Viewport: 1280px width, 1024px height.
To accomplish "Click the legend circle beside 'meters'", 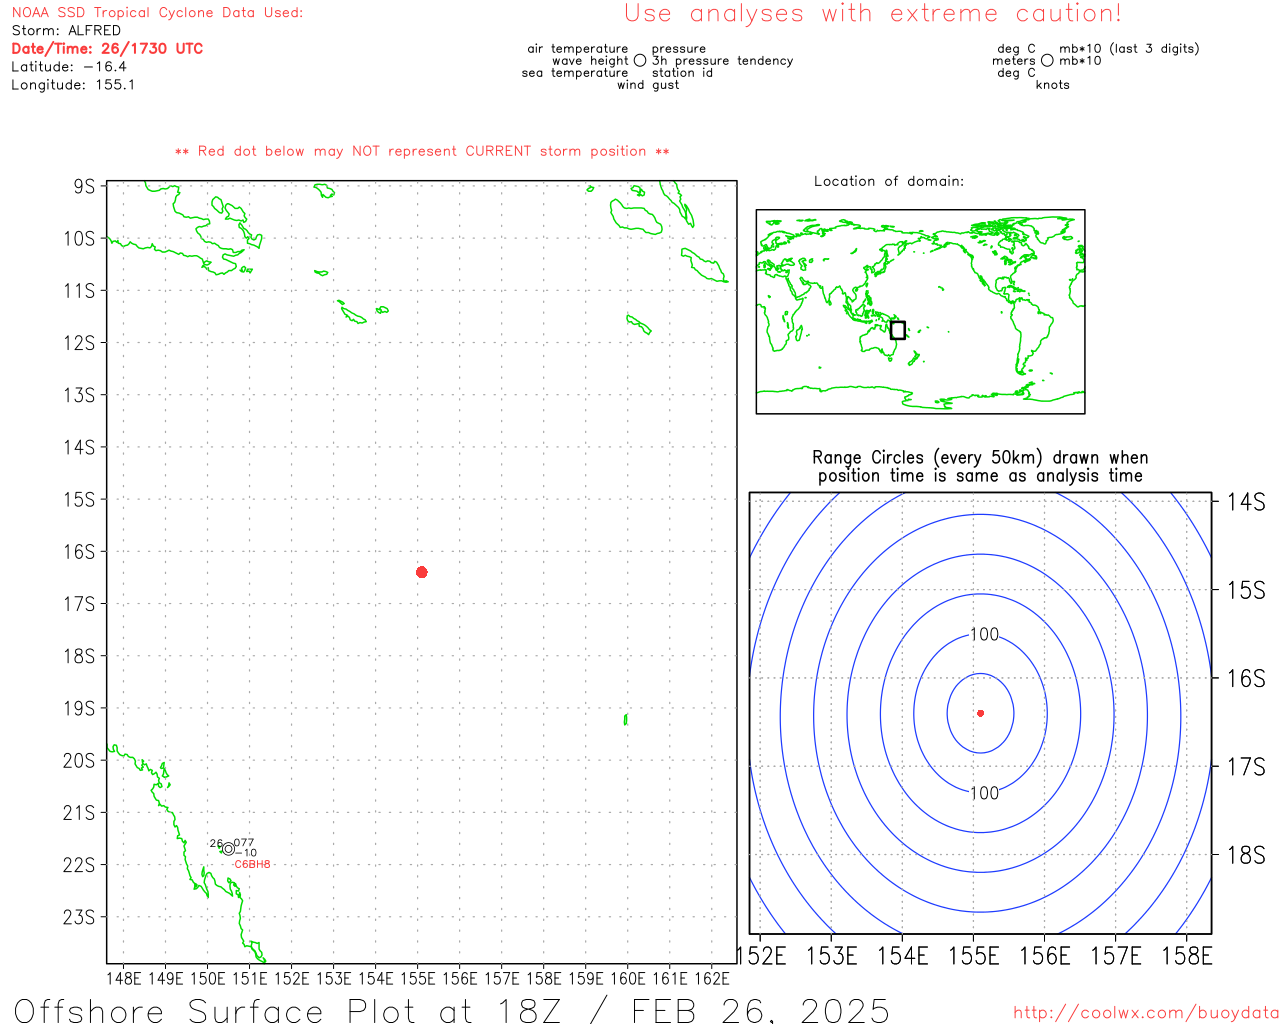I will click(1047, 61).
